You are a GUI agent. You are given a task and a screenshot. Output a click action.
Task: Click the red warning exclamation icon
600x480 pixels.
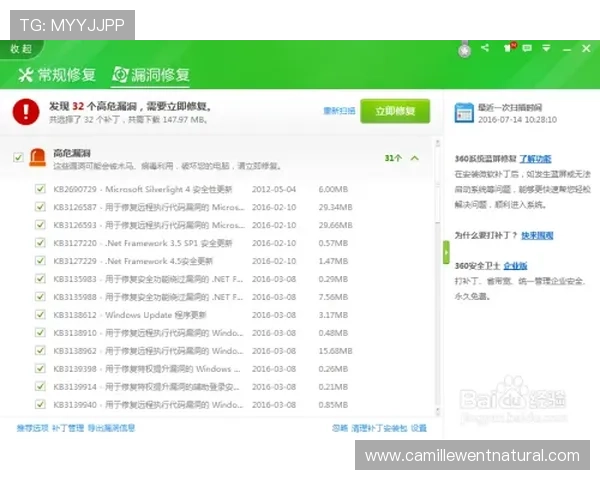pyautogui.click(x=26, y=112)
